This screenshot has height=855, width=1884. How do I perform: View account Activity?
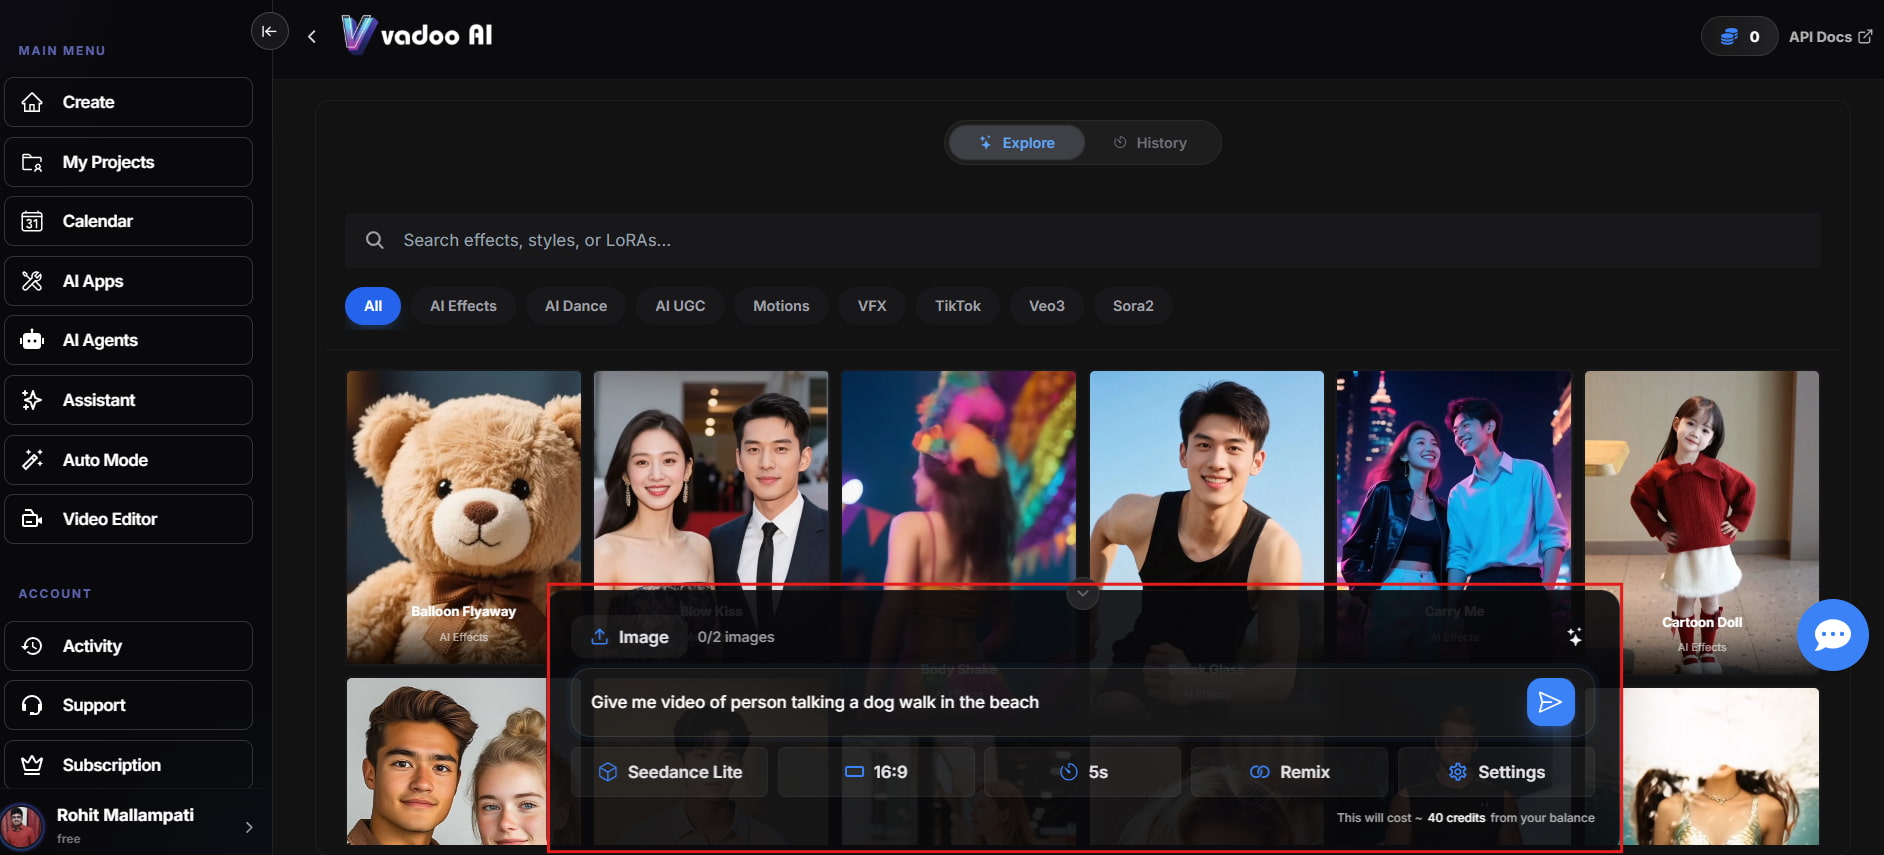coord(128,646)
